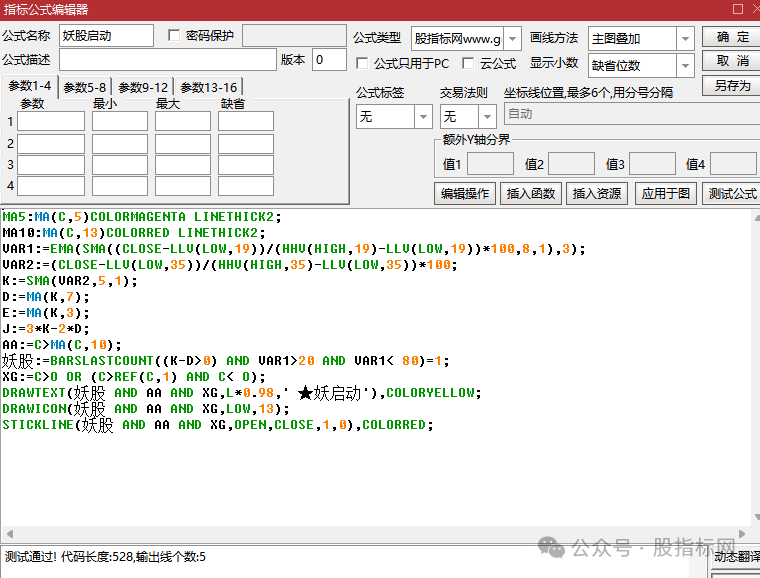Click the 另存为 button
Screen dimensions: 760x578
(732, 86)
